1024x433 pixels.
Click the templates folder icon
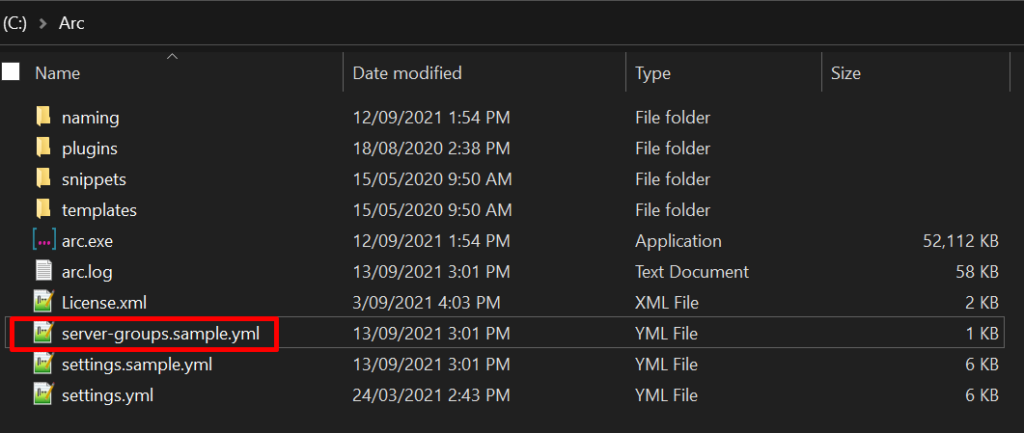(x=43, y=210)
